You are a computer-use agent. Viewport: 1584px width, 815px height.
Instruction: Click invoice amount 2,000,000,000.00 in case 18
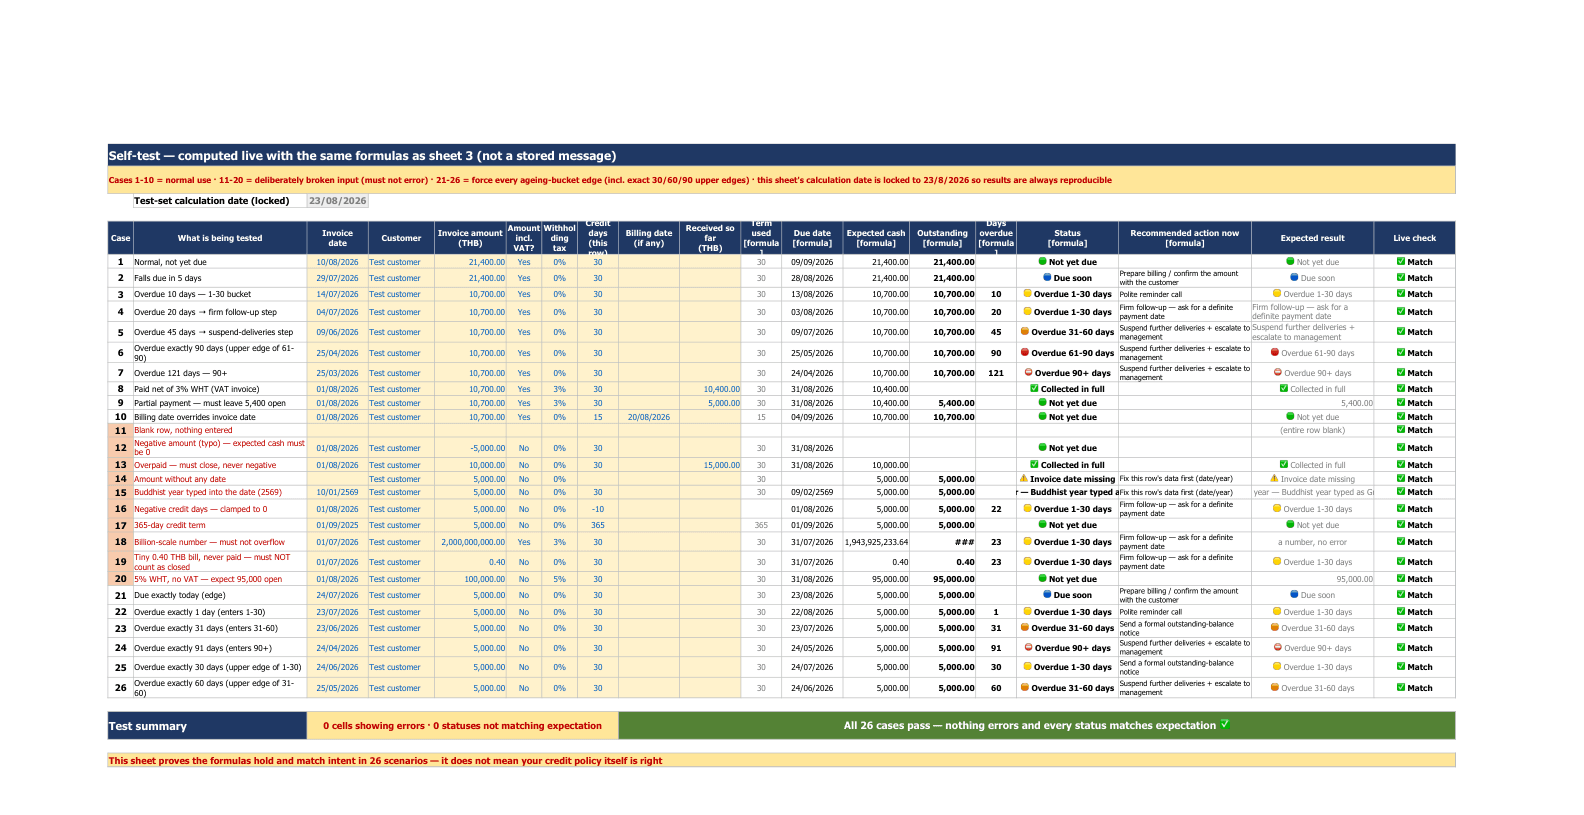[470, 542]
